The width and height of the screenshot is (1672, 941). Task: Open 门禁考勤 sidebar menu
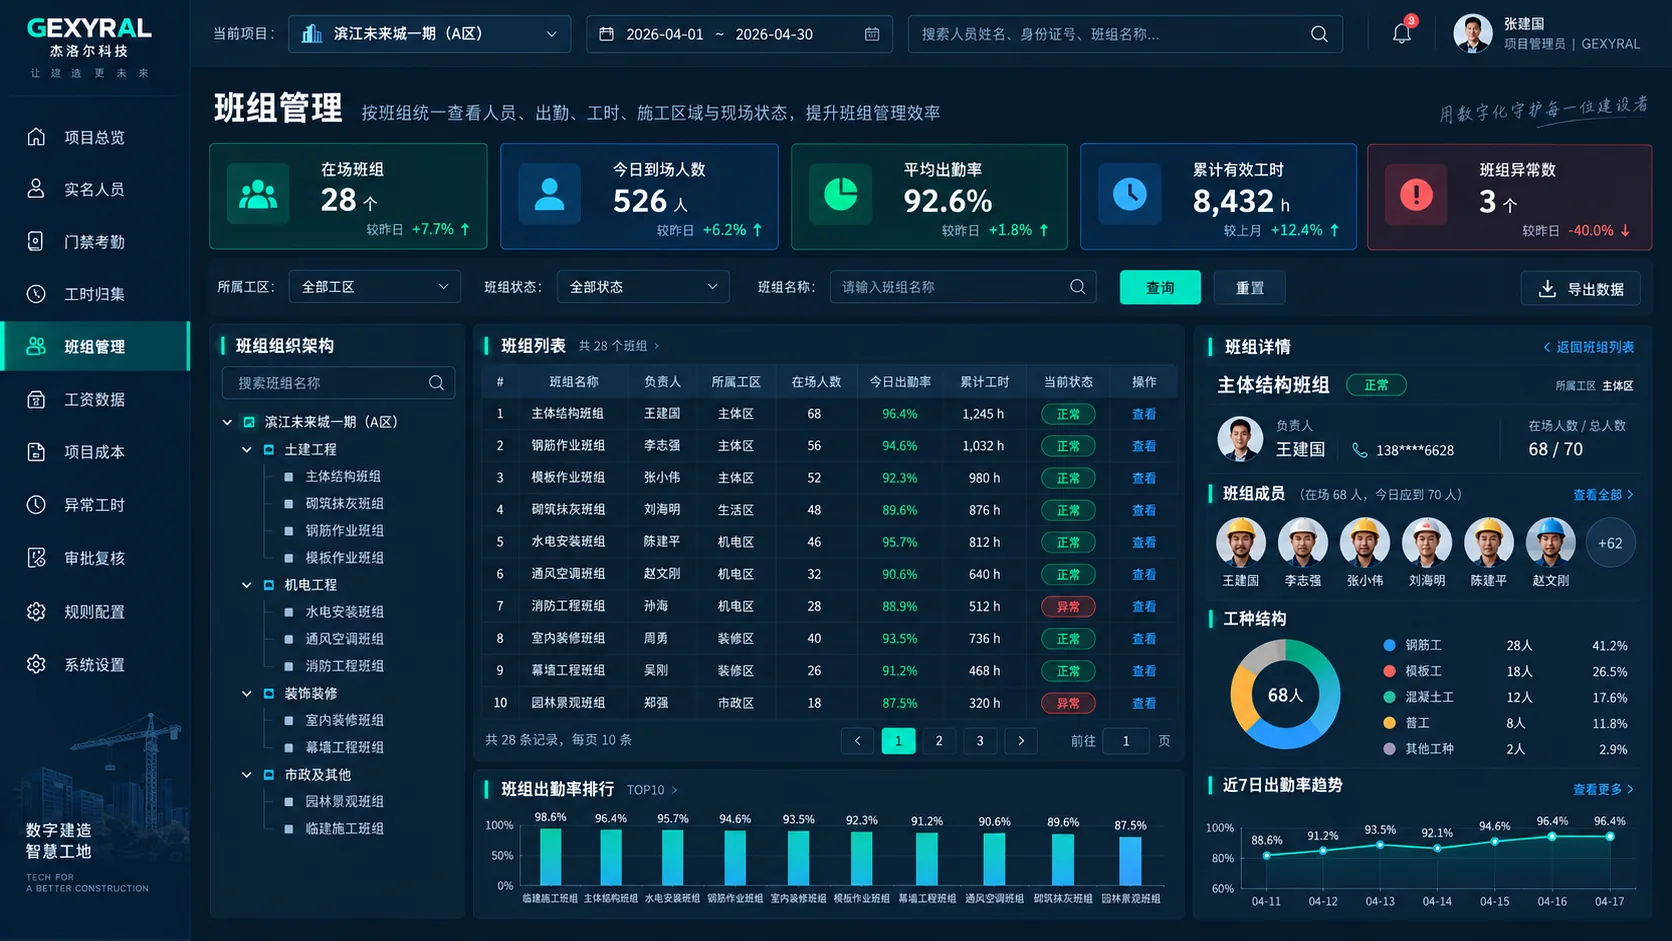pyautogui.click(x=94, y=242)
